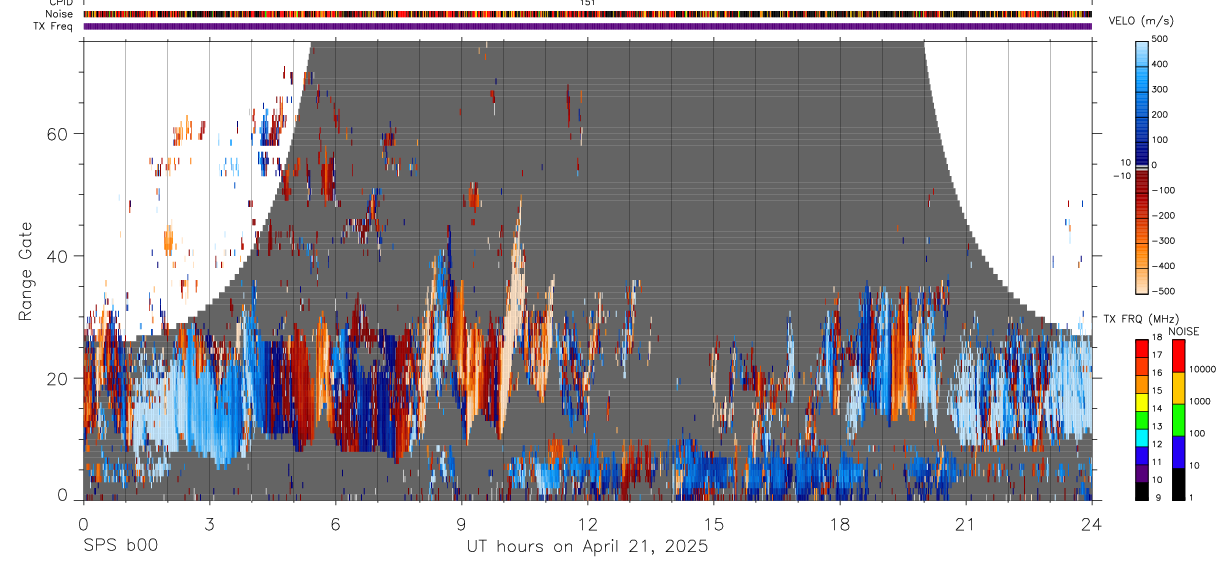
Task: Click the 24 hour tick label on time axis
Action: click(x=1092, y=524)
